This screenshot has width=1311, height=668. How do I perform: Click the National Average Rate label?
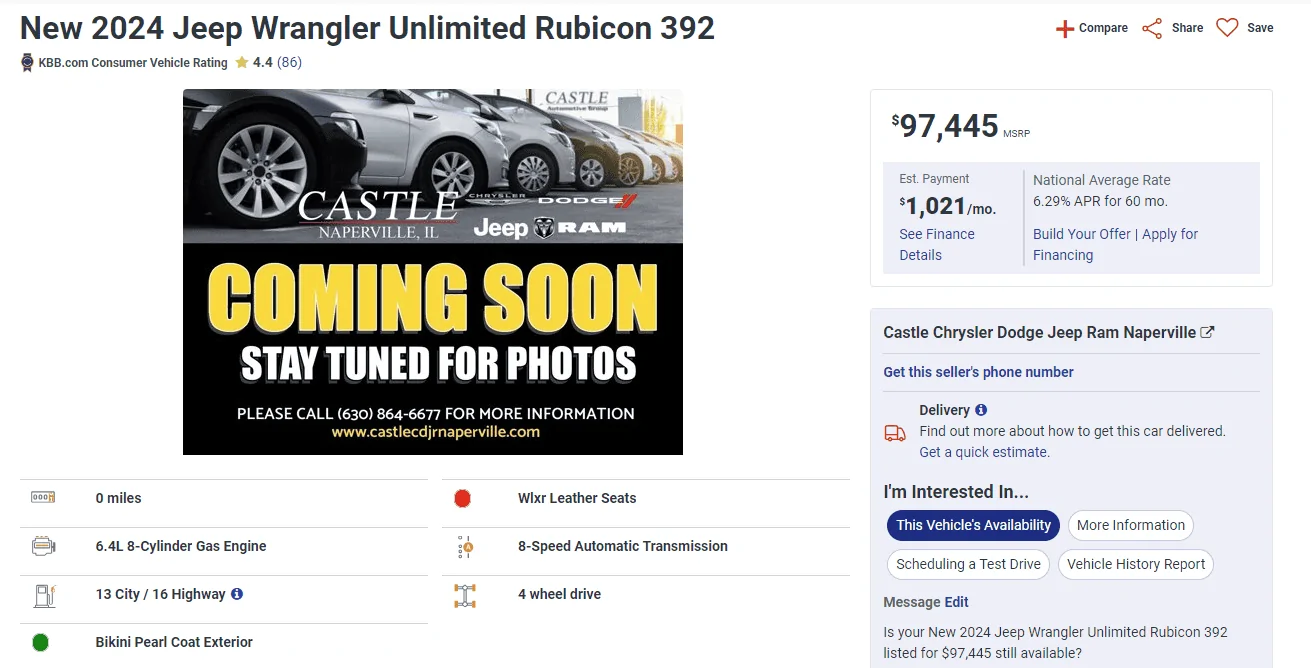[x=1102, y=180]
